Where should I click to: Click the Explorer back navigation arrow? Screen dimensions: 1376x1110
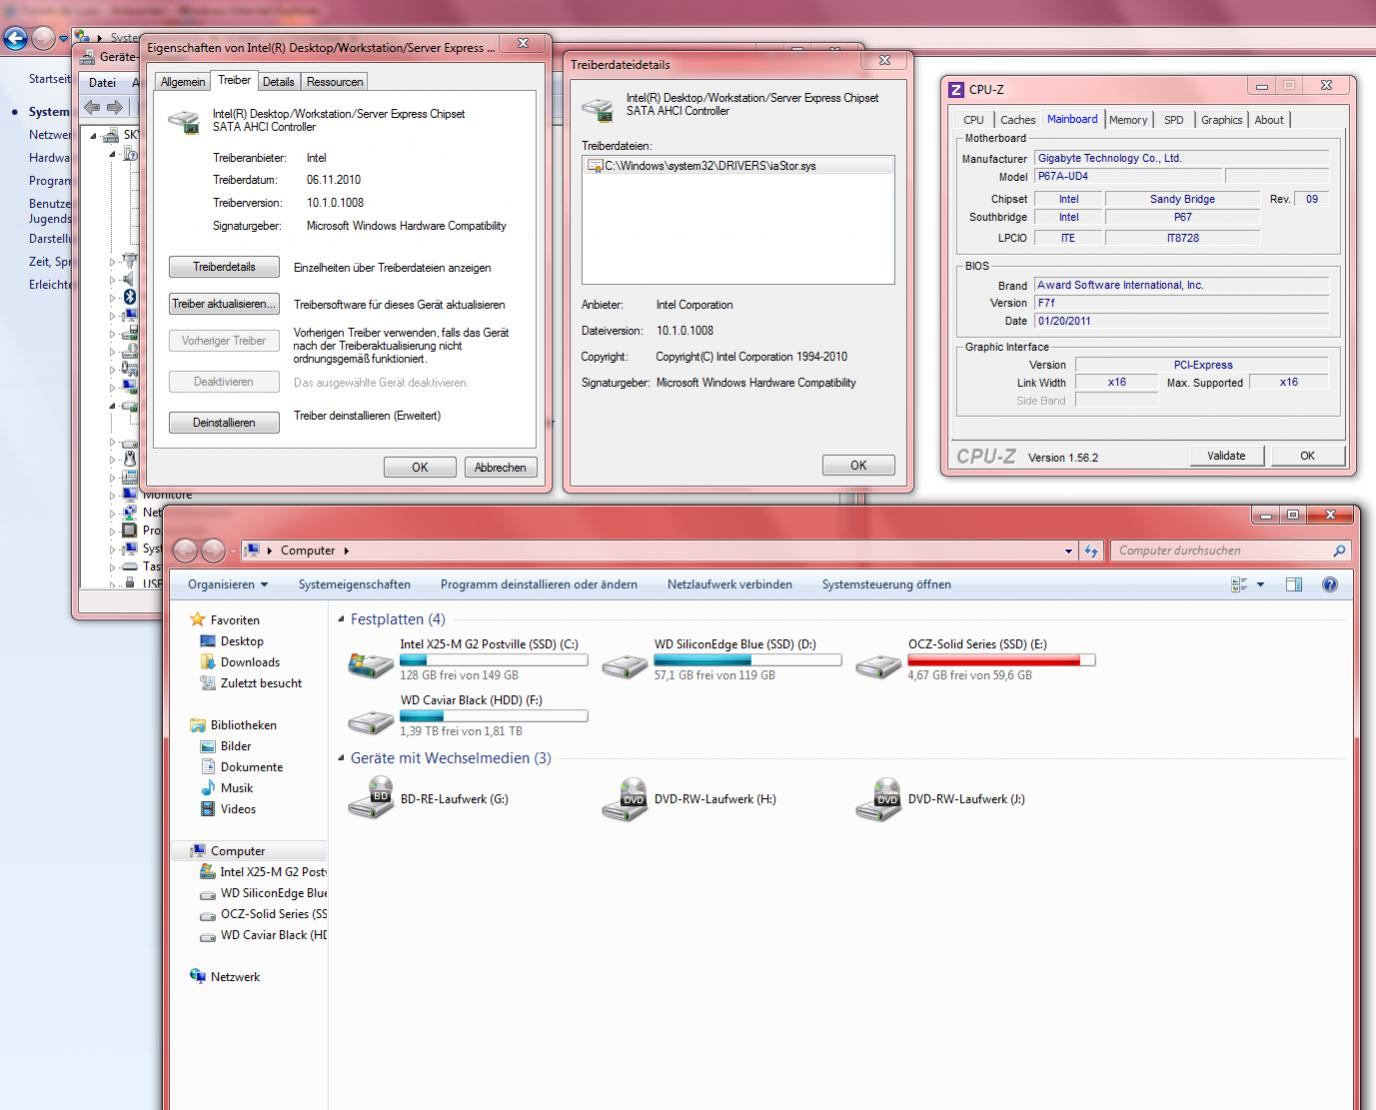click(186, 550)
